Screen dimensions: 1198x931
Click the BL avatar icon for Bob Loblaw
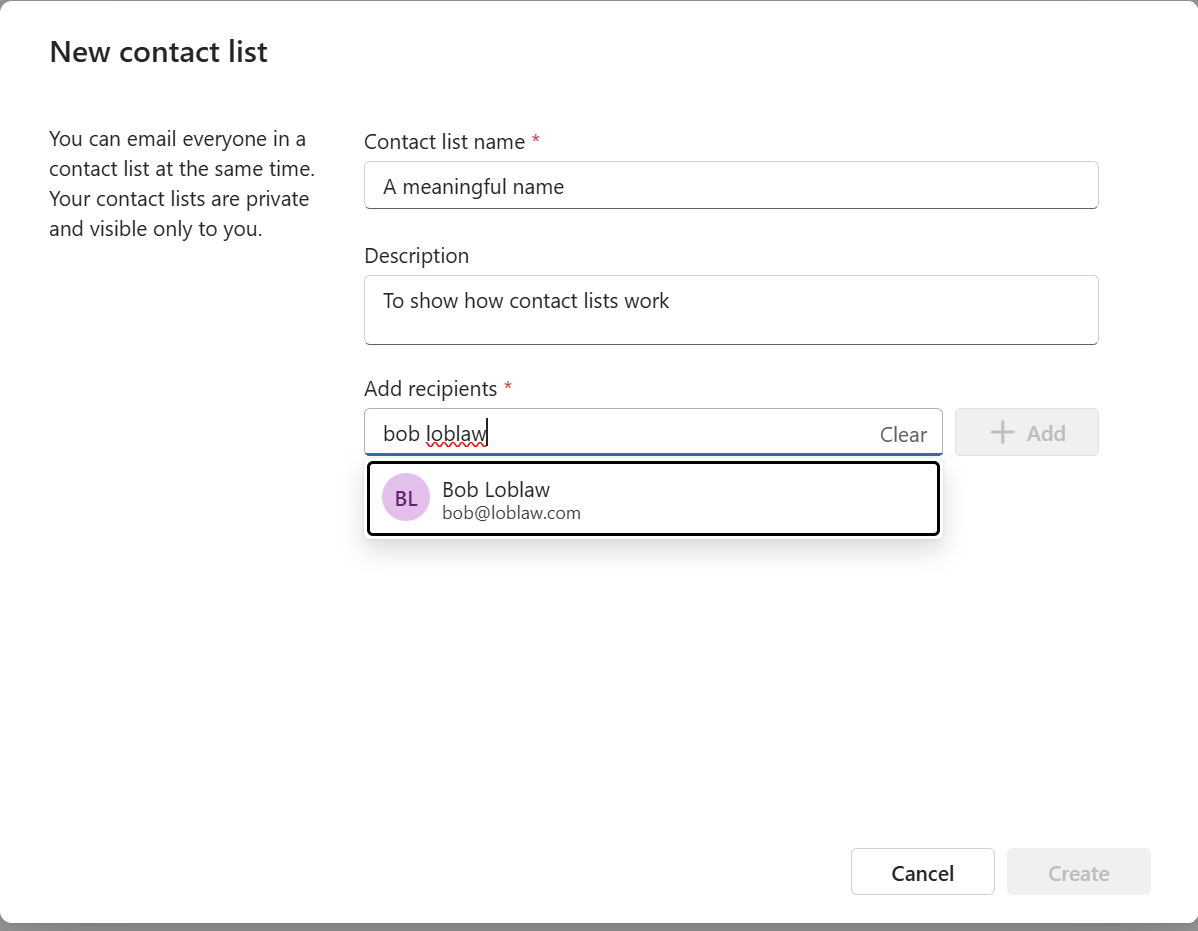(405, 497)
